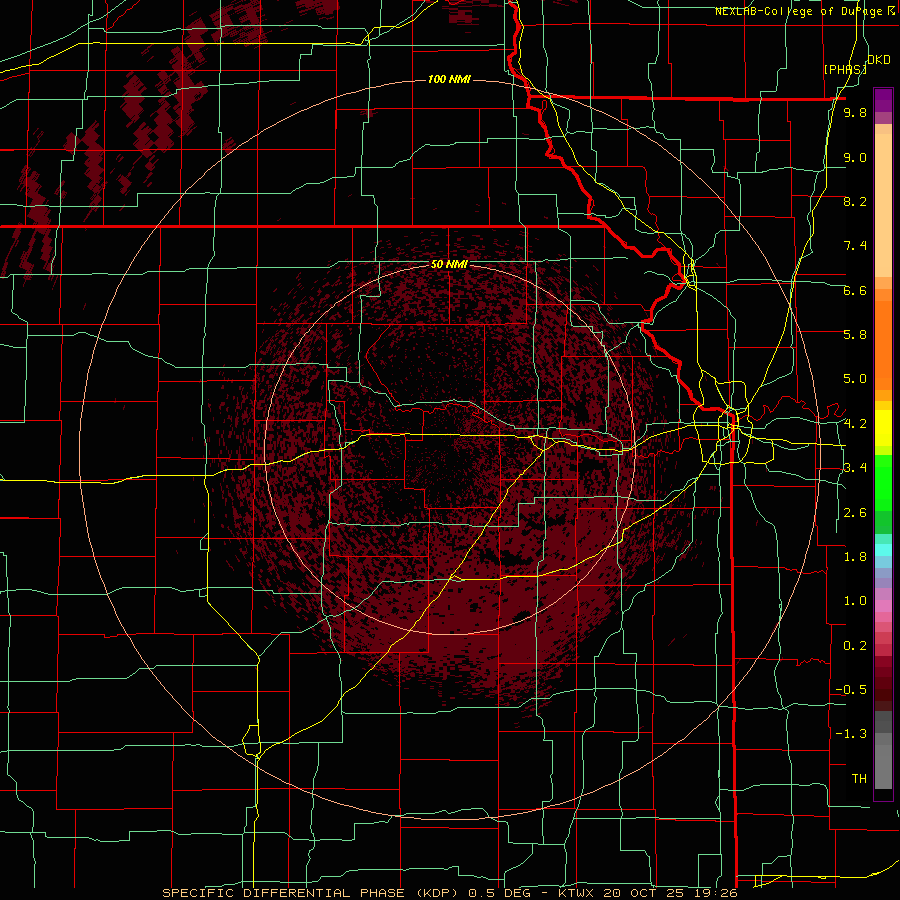Image resolution: width=900 pixels, height=900 pixels.
Task: Click the Specific Differential Phase caption
Action: (449, 893)
